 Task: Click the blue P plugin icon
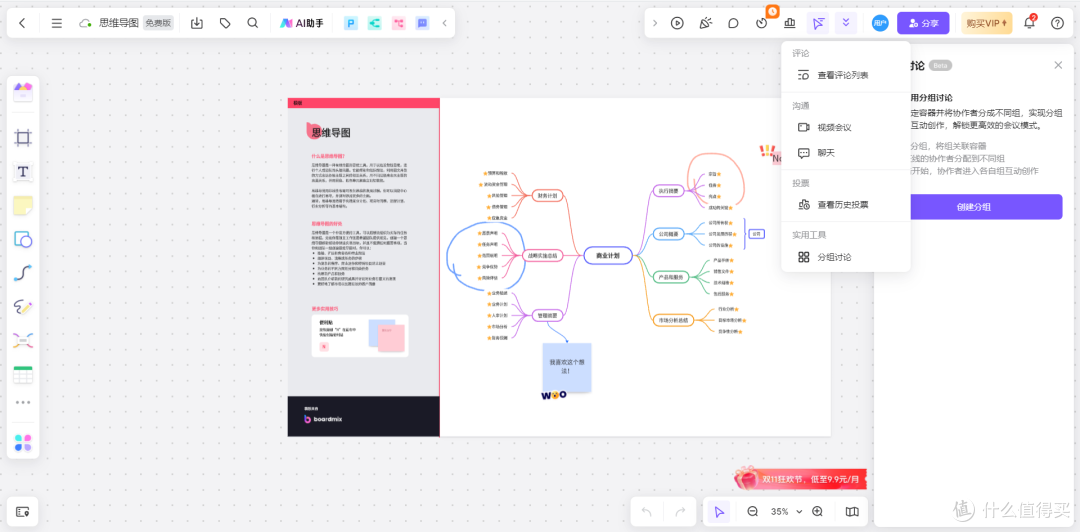(352, 23)
